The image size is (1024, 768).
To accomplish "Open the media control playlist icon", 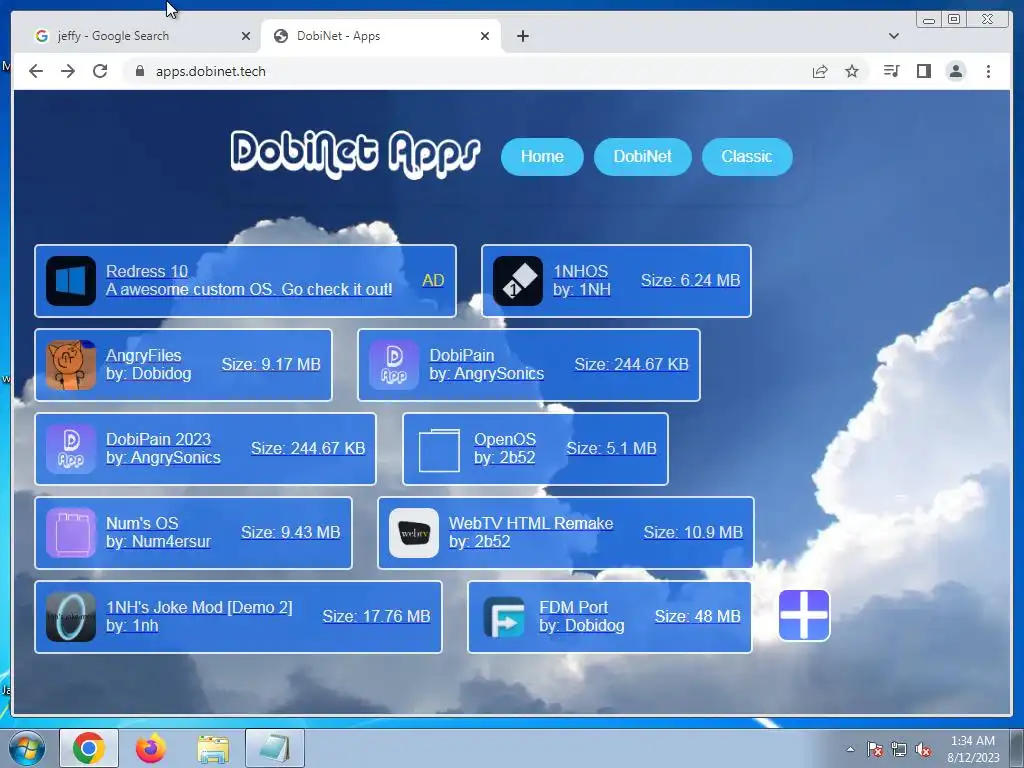I will pyautogui.click(x=891, y=71).
